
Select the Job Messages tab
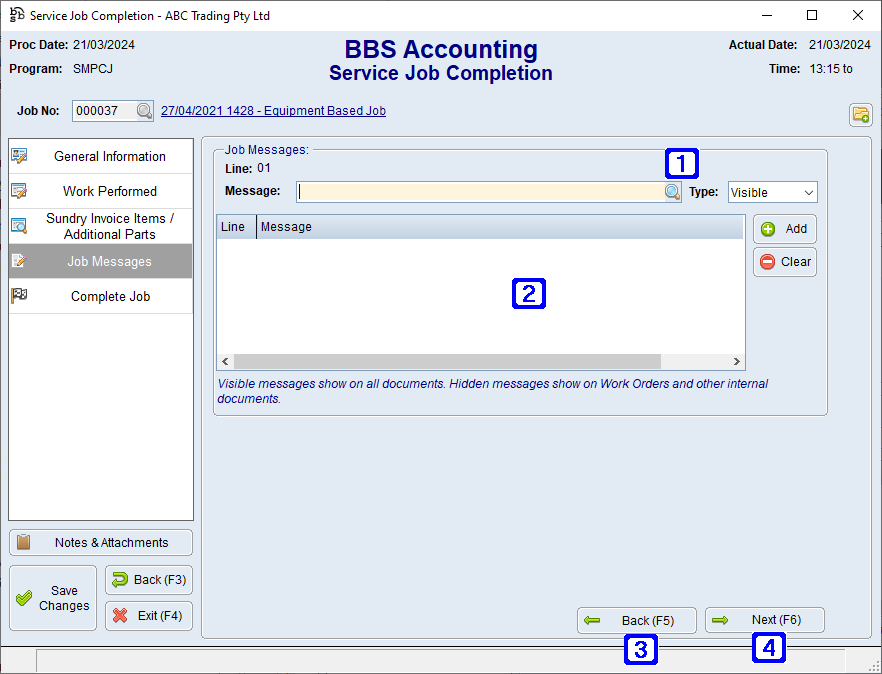coord(100,260)
